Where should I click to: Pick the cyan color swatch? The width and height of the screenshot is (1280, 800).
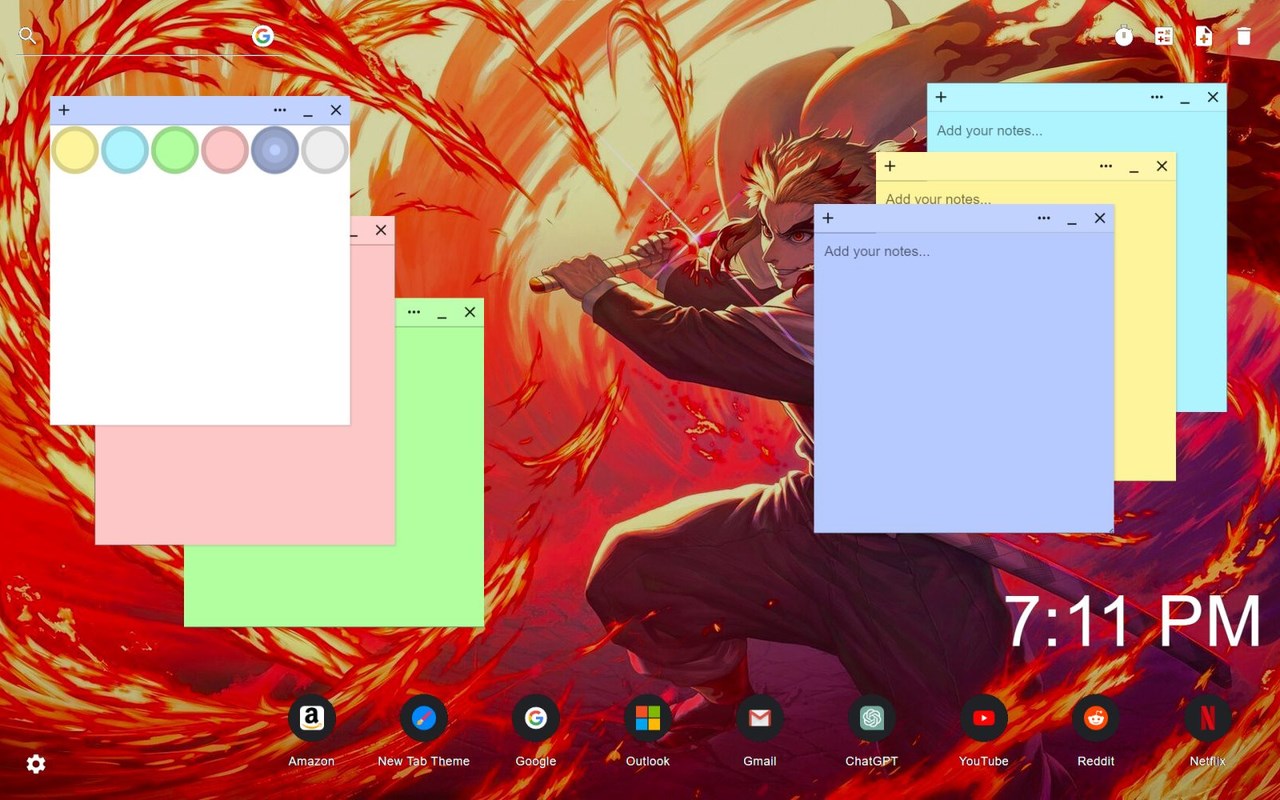tap(125, 150)
